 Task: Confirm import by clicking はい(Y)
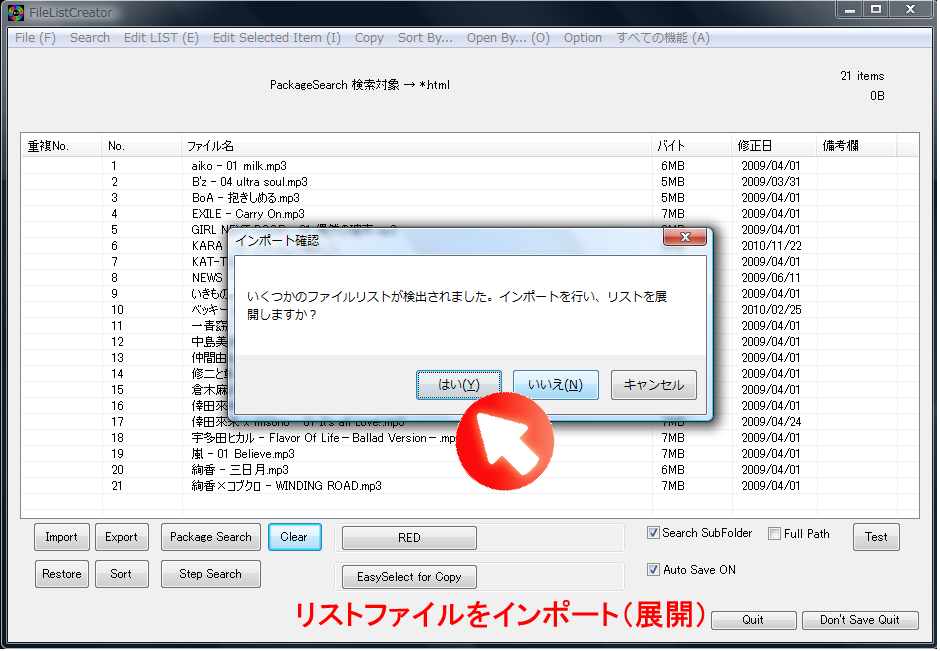(x=459, y=384)
